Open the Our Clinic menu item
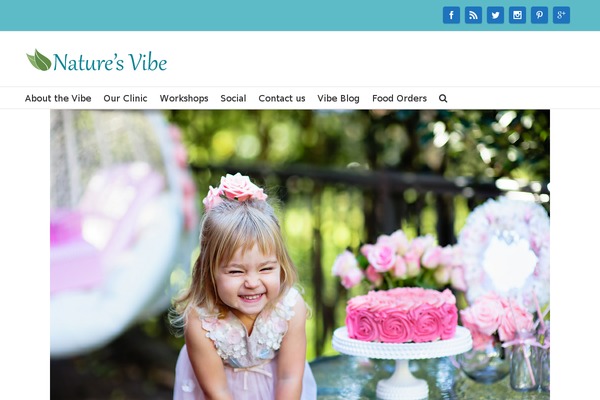 click(x=126, y=98)
